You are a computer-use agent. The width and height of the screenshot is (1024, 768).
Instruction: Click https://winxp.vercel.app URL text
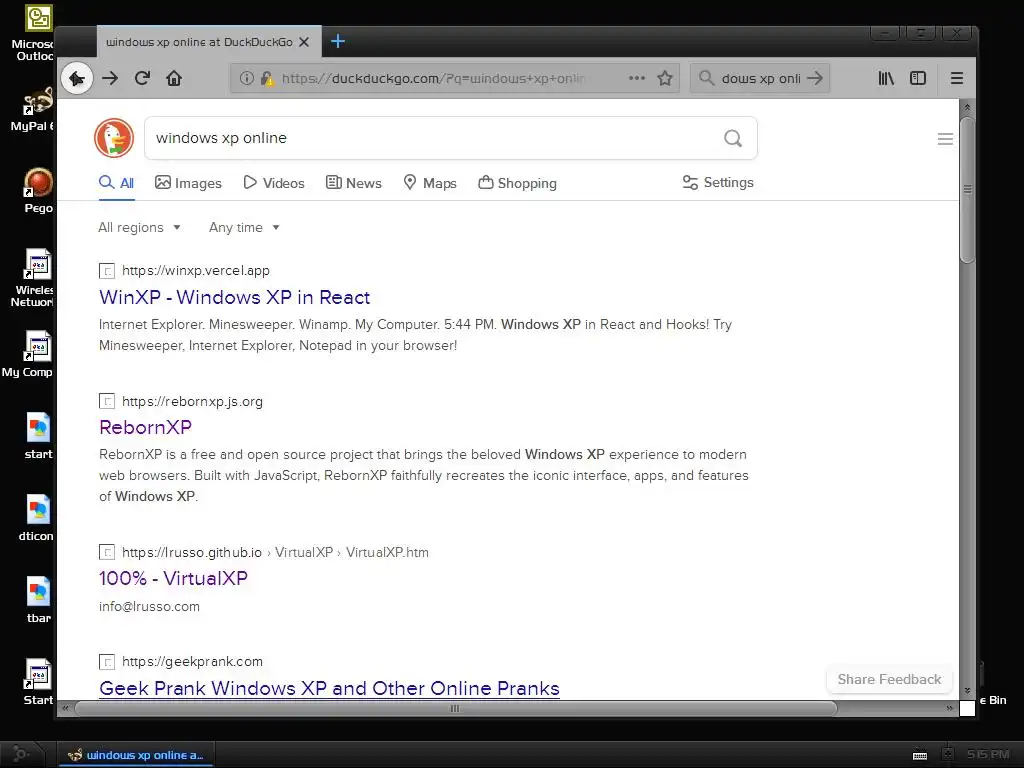[x=195, y=270]
